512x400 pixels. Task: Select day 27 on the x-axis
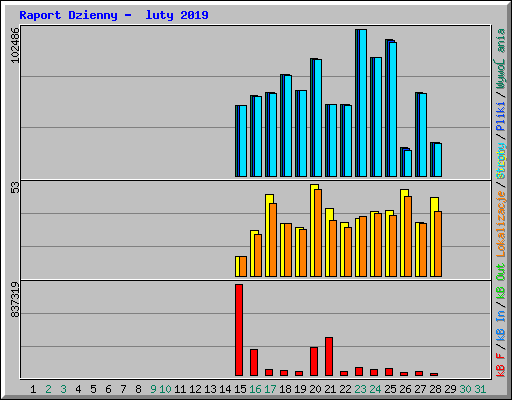420,389
